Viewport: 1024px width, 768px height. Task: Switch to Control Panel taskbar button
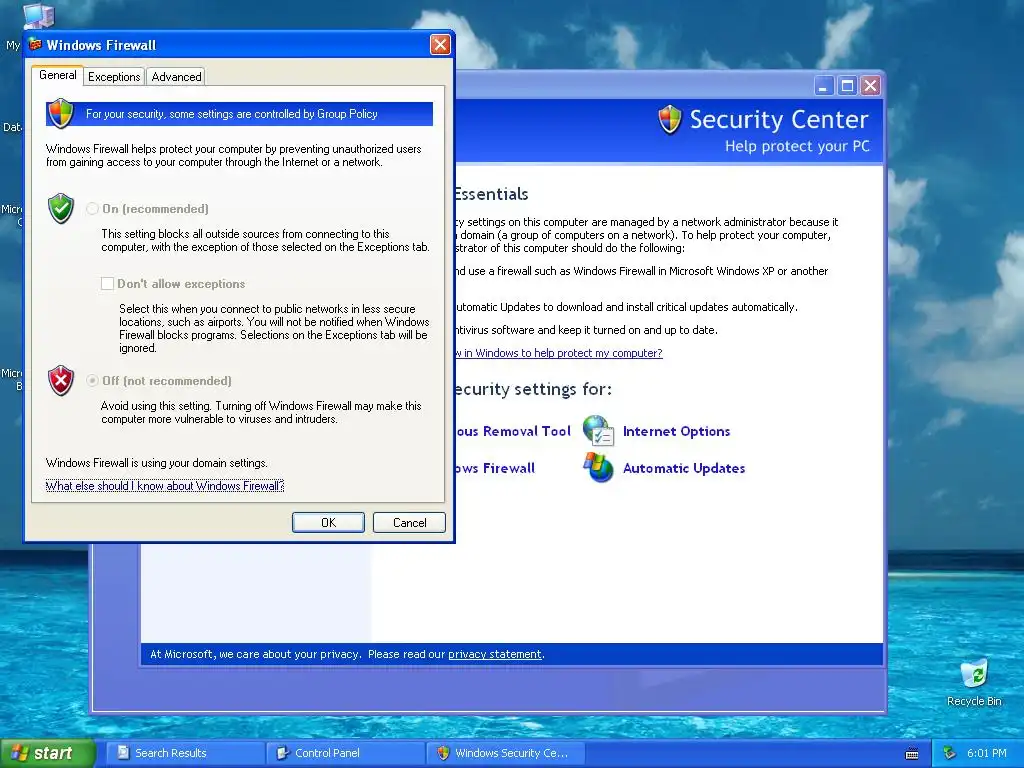[345, 753]
